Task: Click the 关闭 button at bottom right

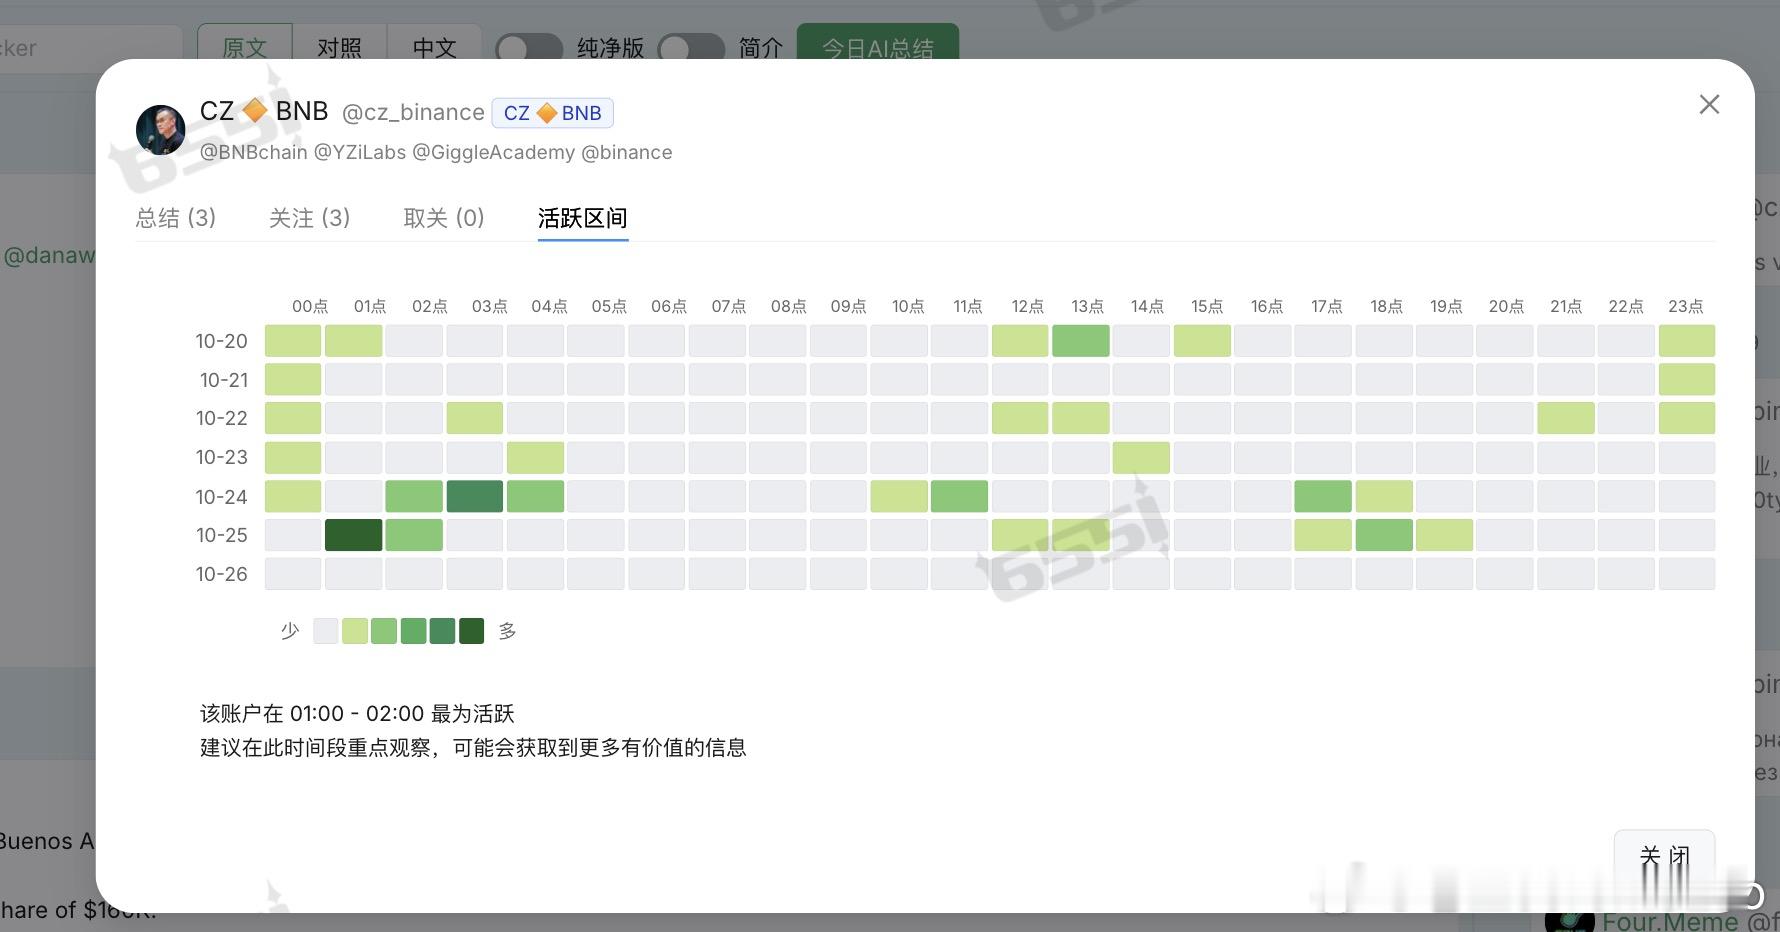Action: tap(1663, 856)
